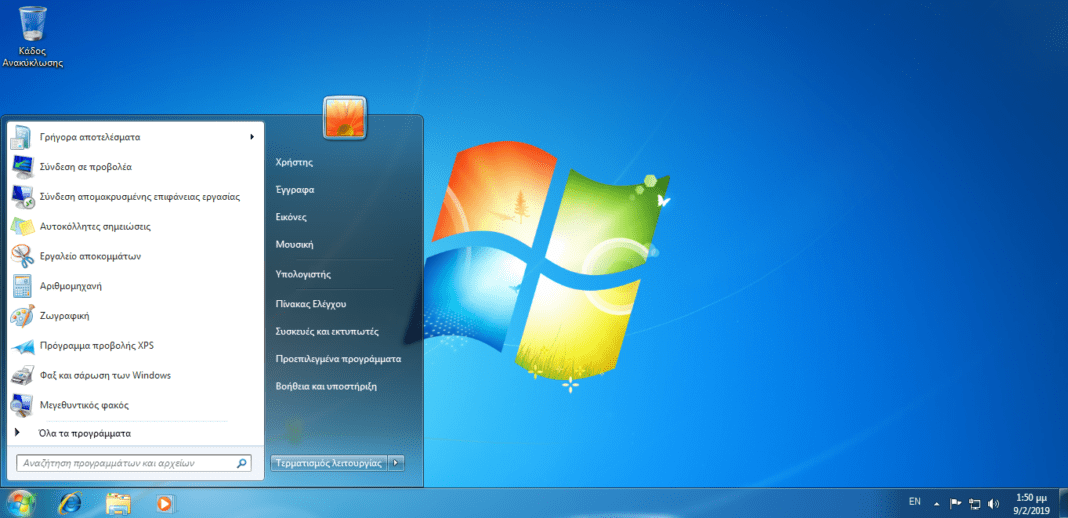This screenshot has width=1068, height=518.
Task: Click the volume speaker tray icon
Action: click(993, 504)
